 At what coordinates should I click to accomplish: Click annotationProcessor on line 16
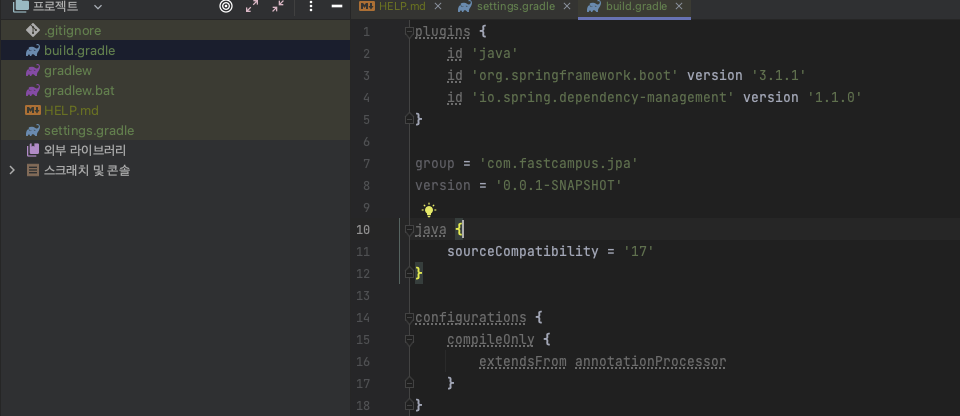(650, 361)
